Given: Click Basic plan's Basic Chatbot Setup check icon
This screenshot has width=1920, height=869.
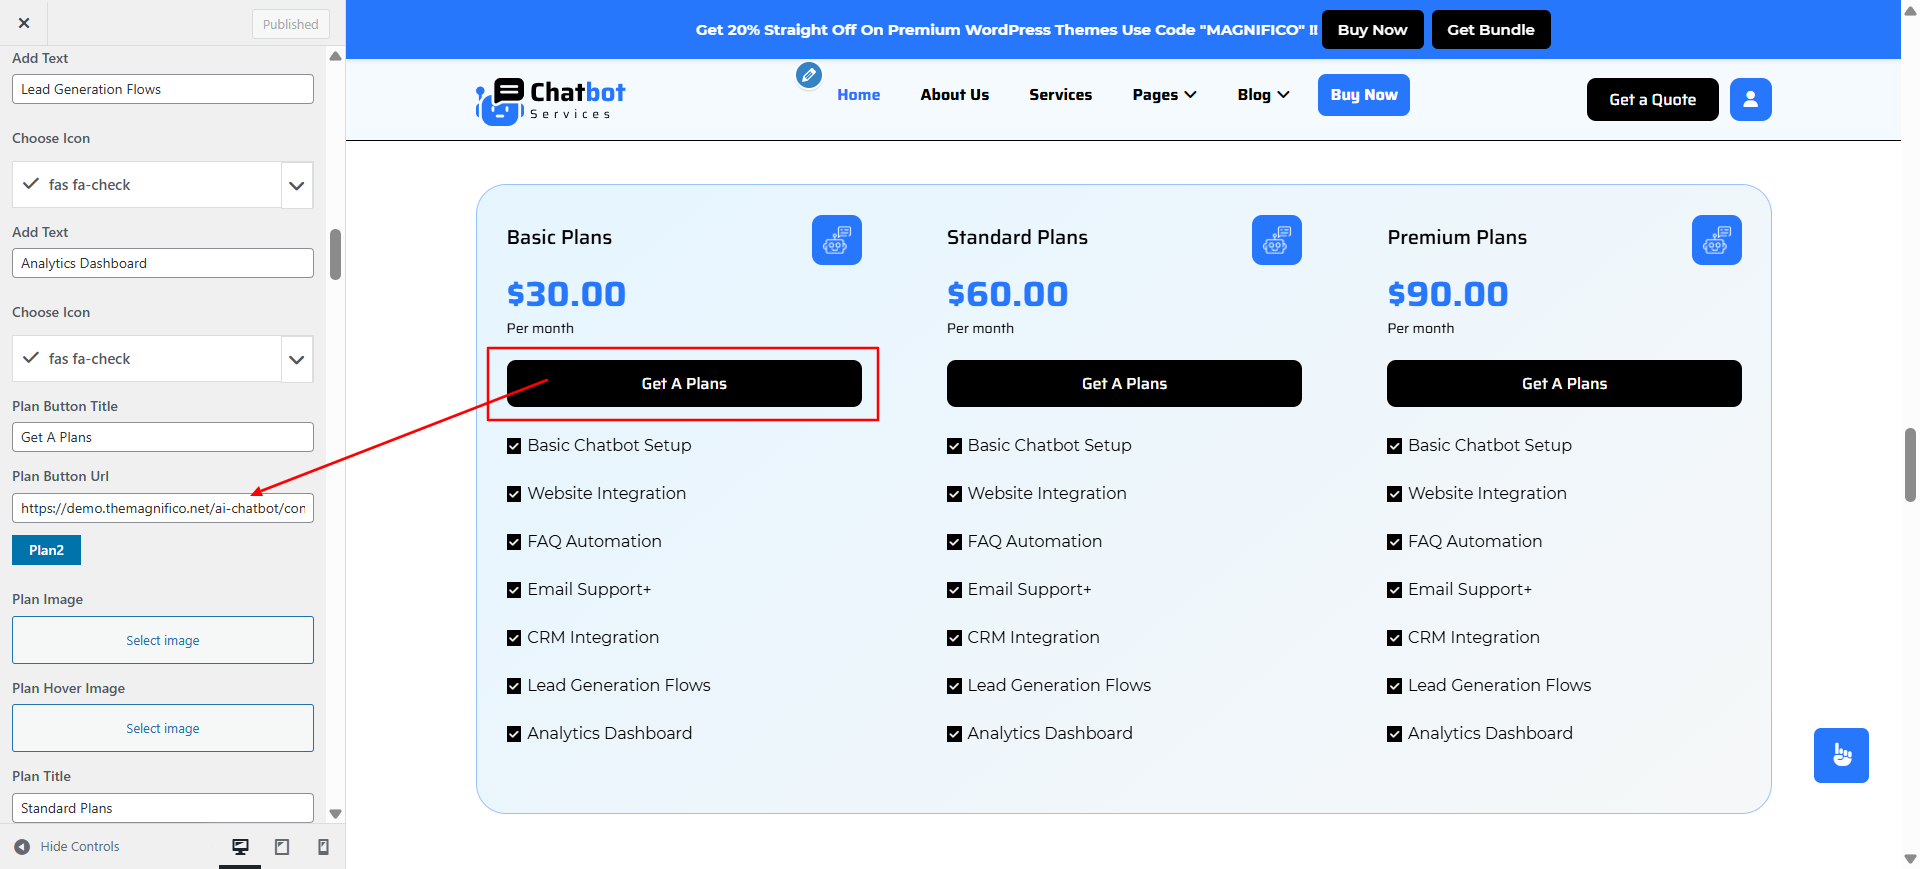Looking at the screenshot, I should point(514,446).
